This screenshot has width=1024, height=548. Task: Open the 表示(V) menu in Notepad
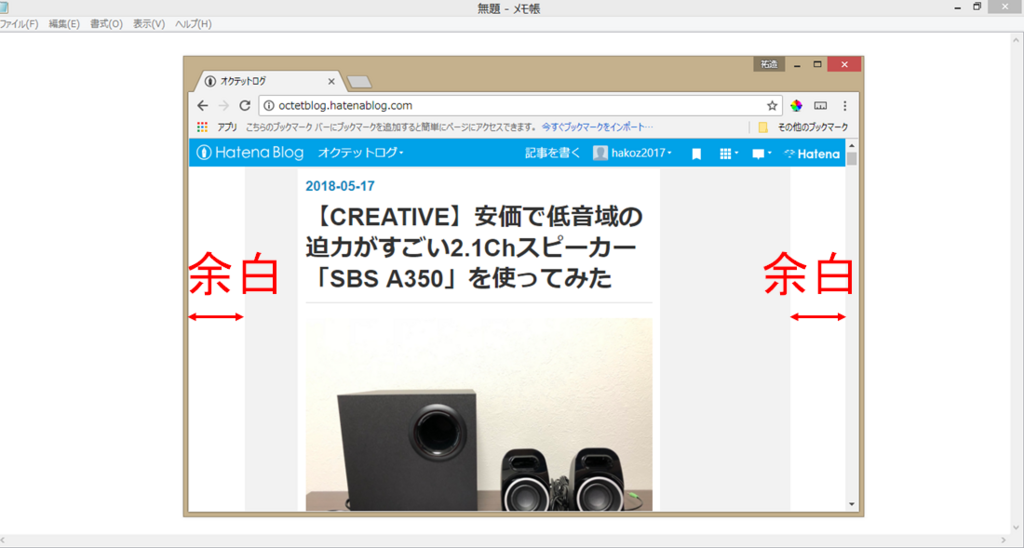tap(149, 24)
